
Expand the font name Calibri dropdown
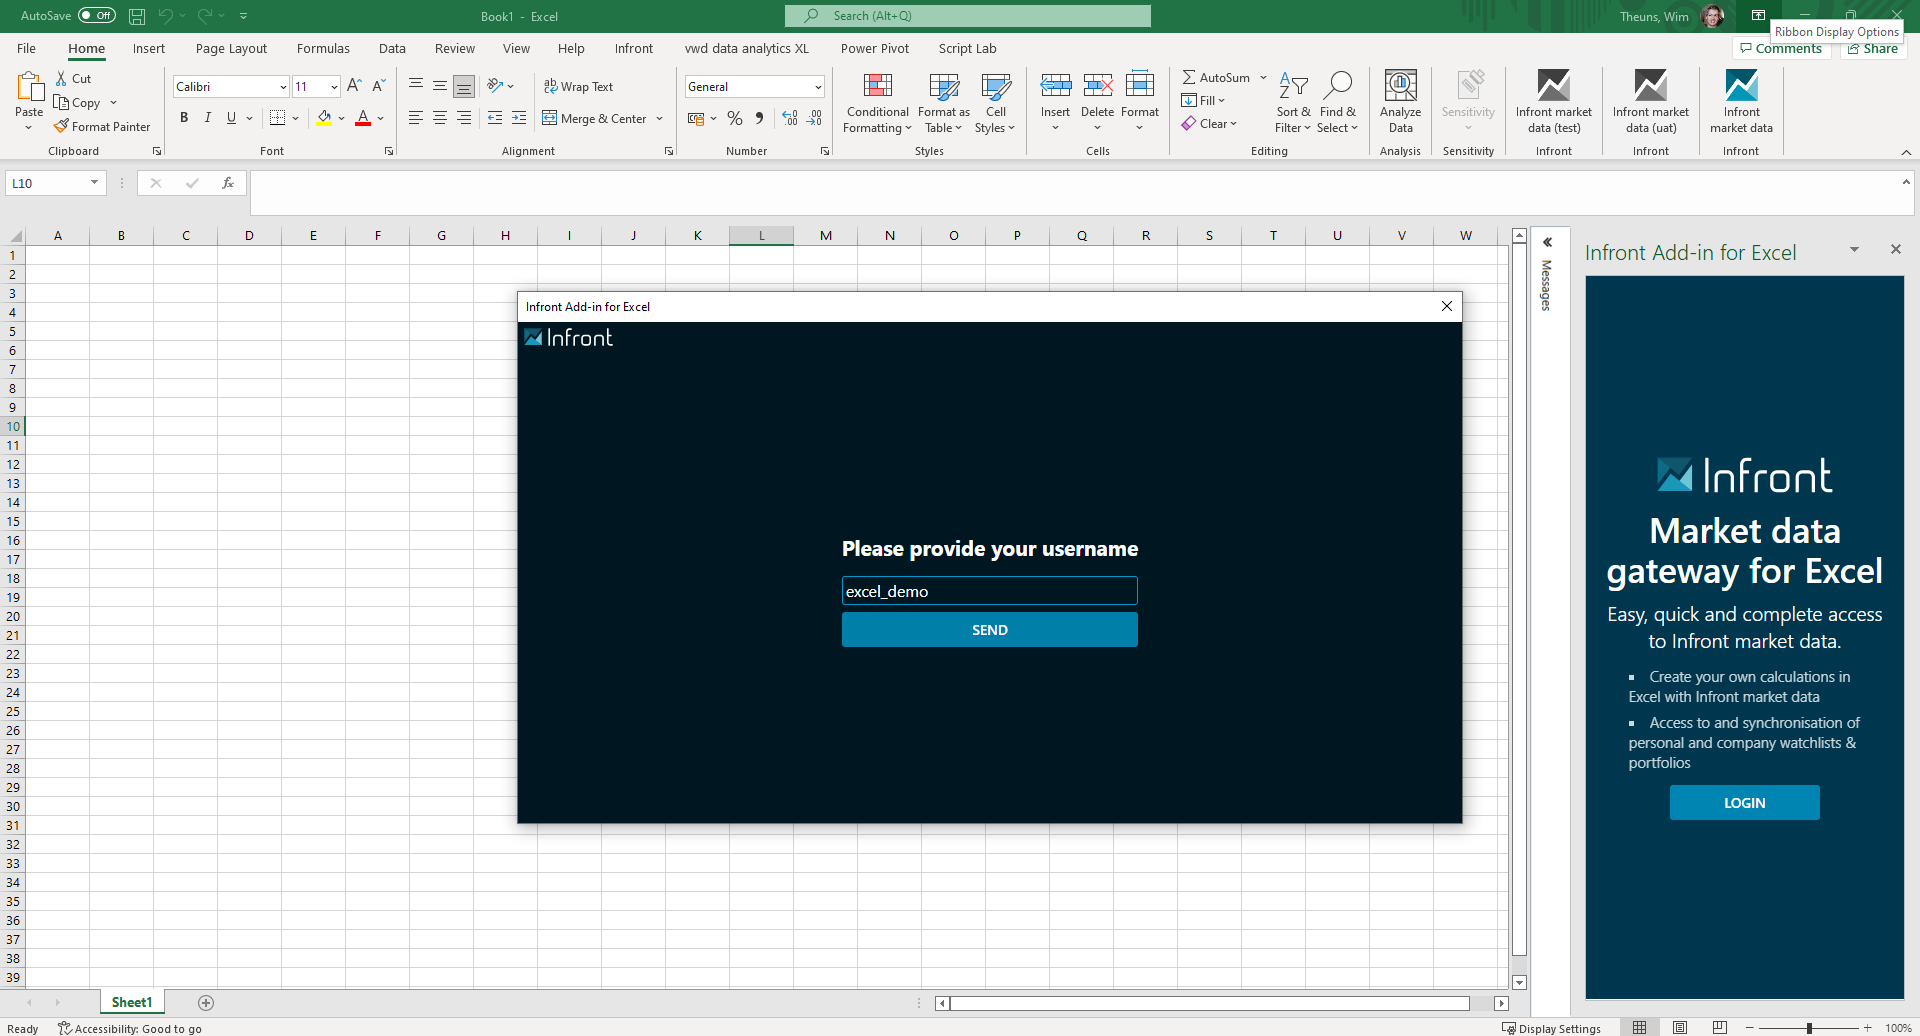pos(283,87)
